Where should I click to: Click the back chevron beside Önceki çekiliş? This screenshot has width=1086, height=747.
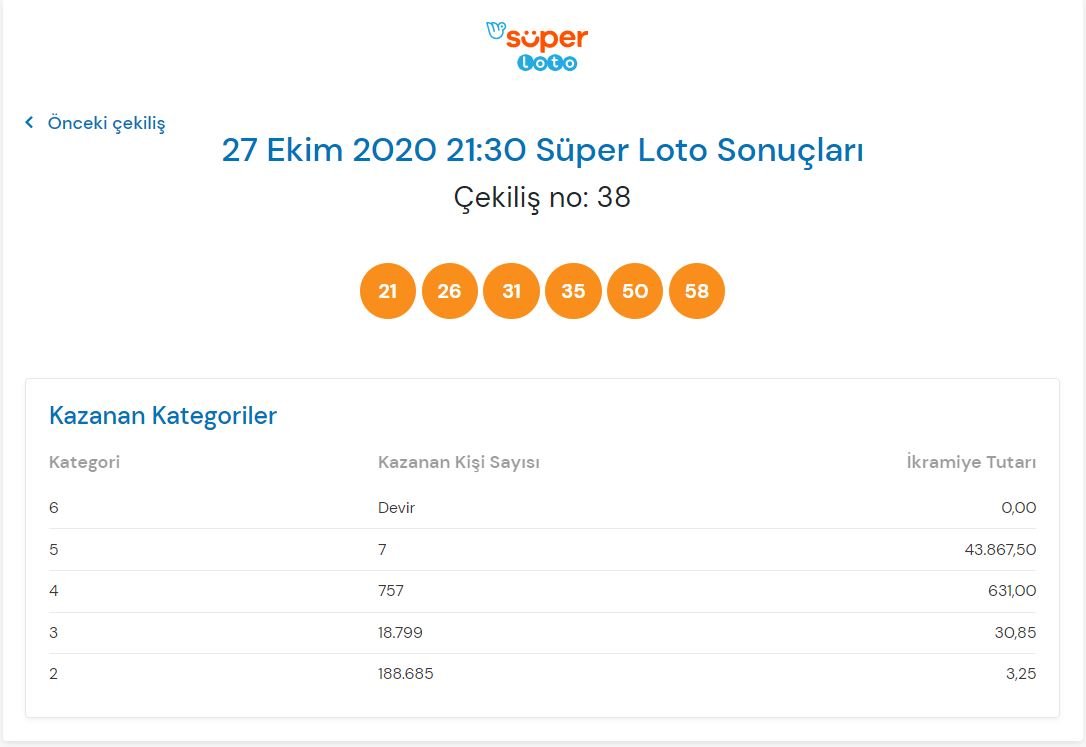pos(29,123)
